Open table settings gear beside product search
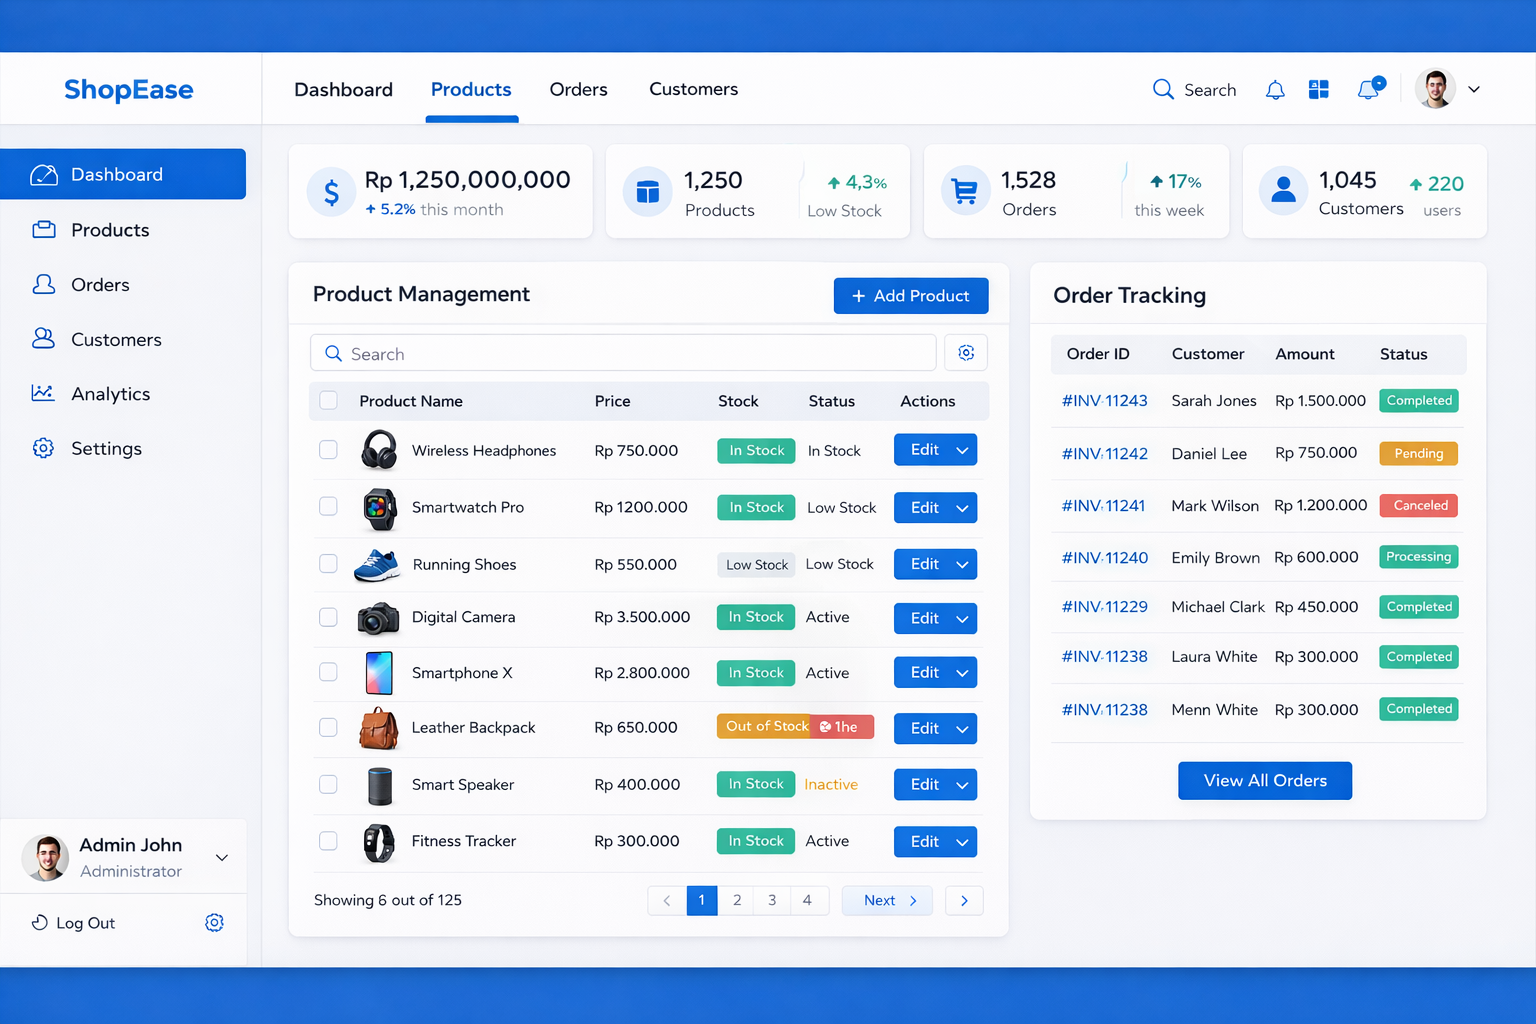This screenshot has height=1024, width=1536. click(x=966, y=353)
